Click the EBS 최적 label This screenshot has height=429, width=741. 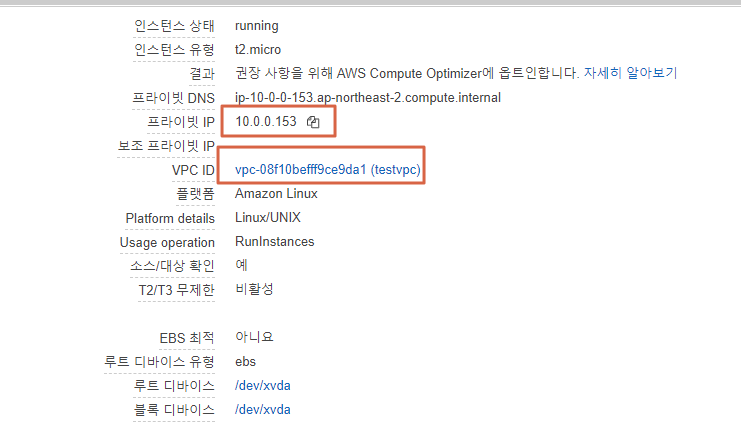pos(187,338)
